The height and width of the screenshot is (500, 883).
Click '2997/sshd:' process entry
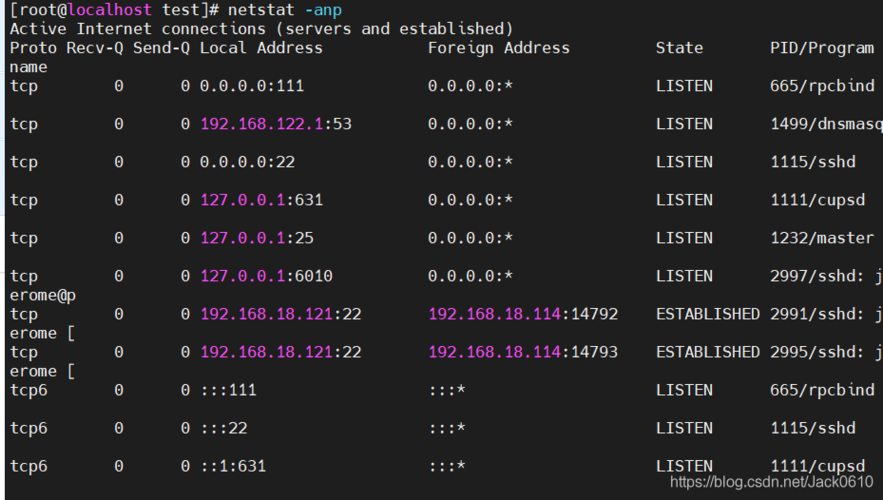click(x=817, y=276)
